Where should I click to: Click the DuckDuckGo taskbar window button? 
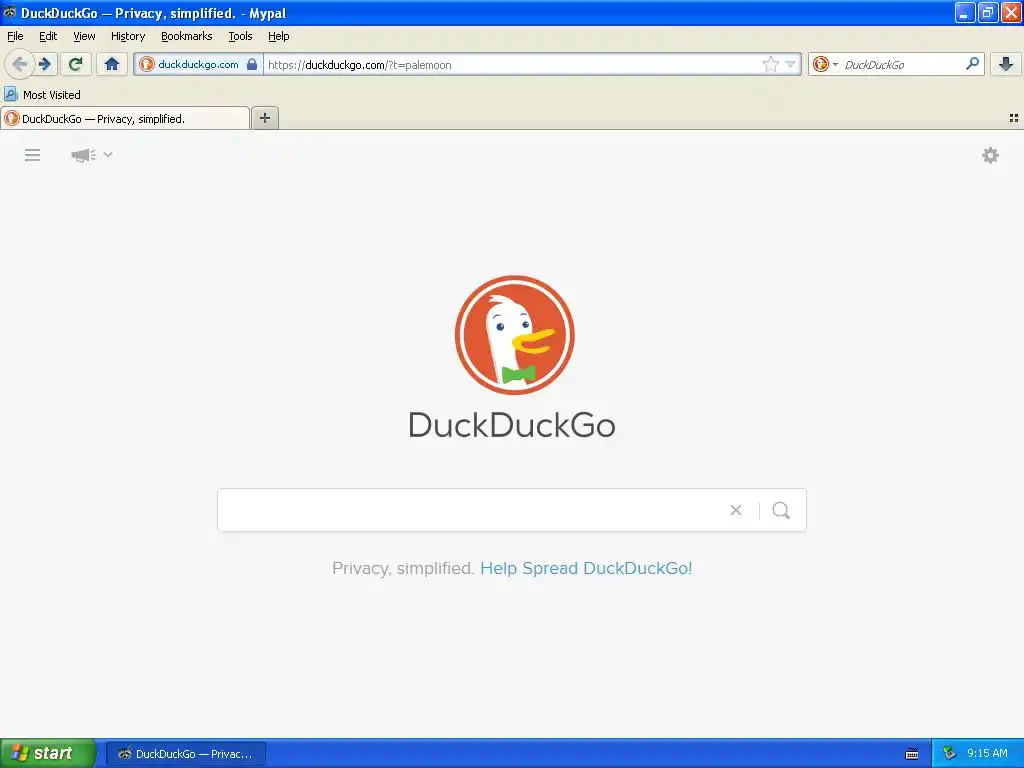185,754
